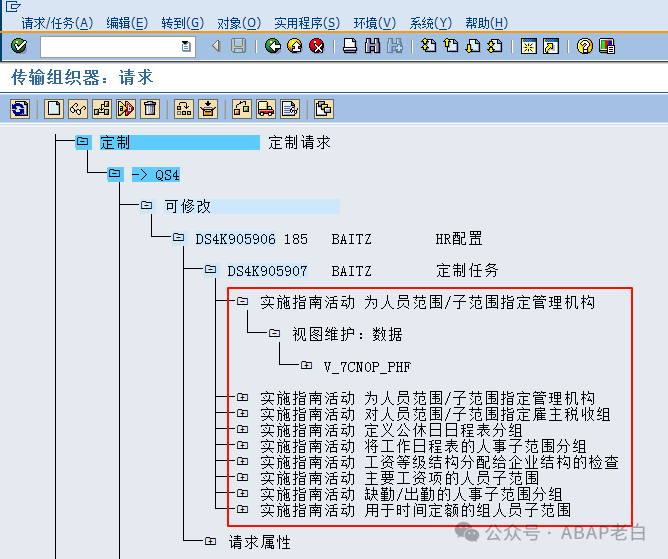Open the SAP menu icon at top-left
The width and height of the screenshot is (668, 559).
click(x=13, y=6)
